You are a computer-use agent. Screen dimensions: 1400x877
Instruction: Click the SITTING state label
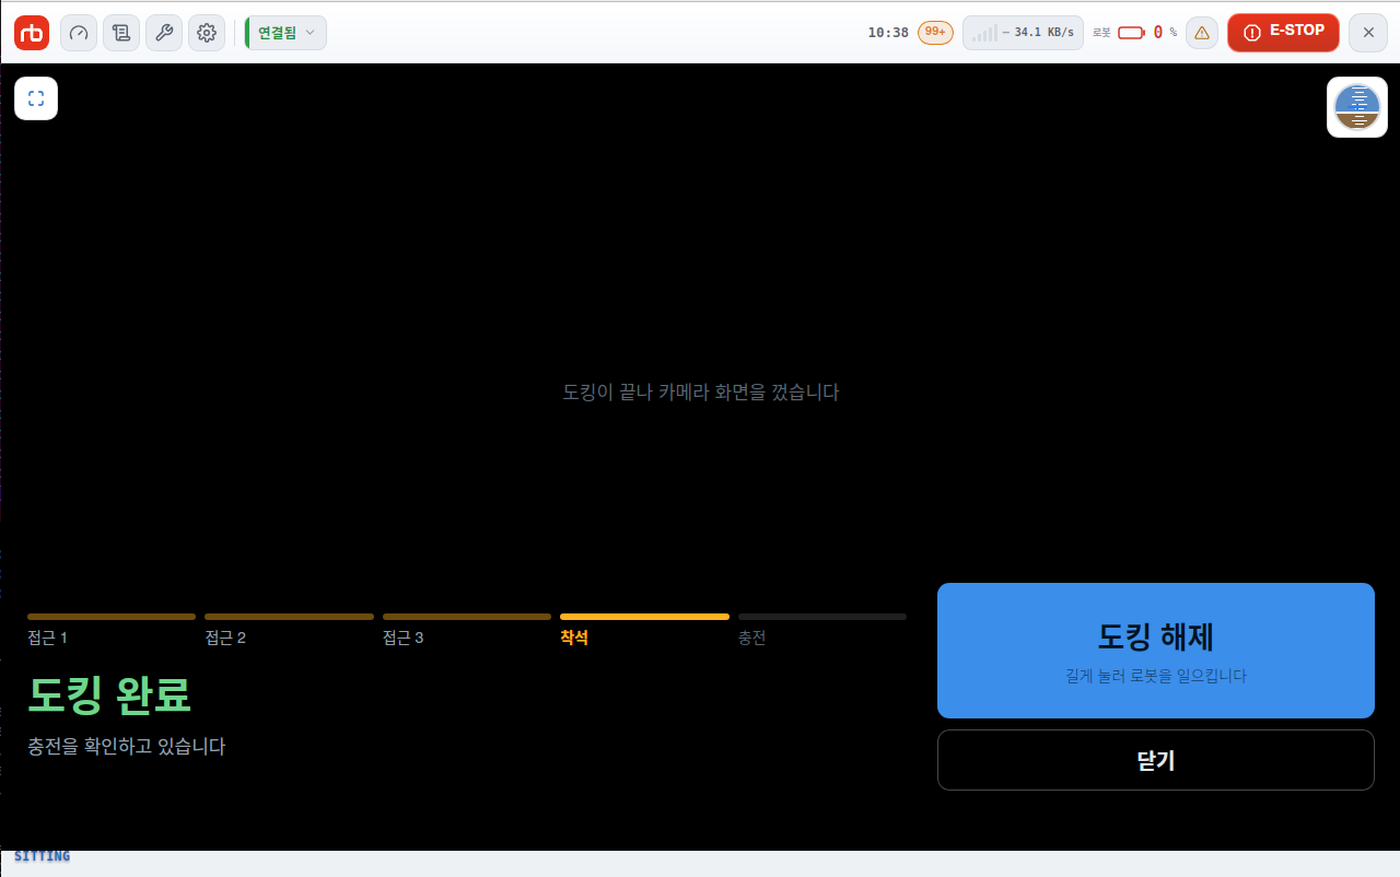(42, 856)
